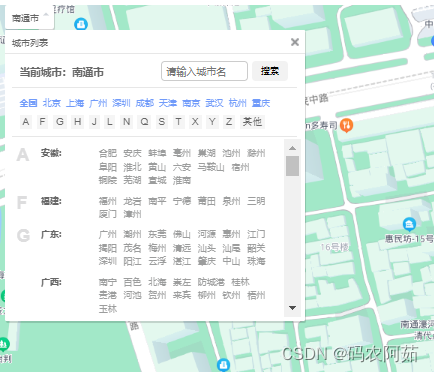Pick 马鞍山 under 安徽
This screenshot has width=434, height=372.
pyautogui.click(x=211, y=167)
